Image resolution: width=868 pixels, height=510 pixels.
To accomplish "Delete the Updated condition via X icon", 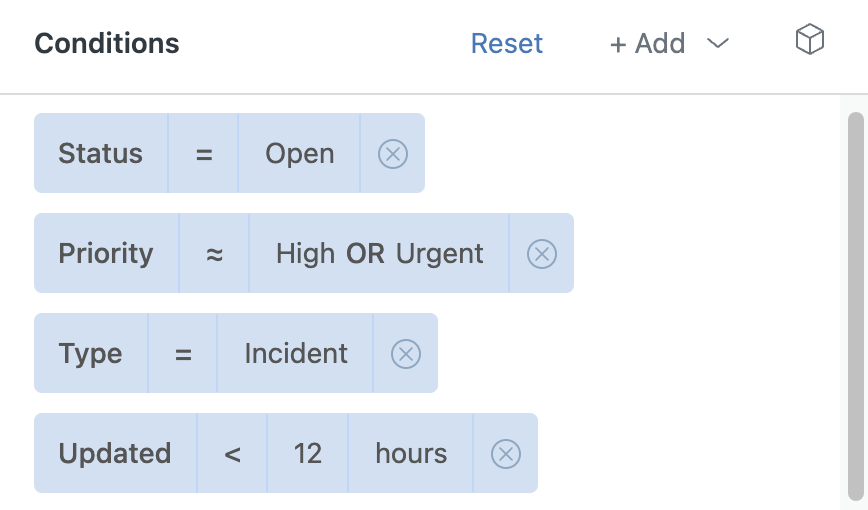I will [505, 454].
